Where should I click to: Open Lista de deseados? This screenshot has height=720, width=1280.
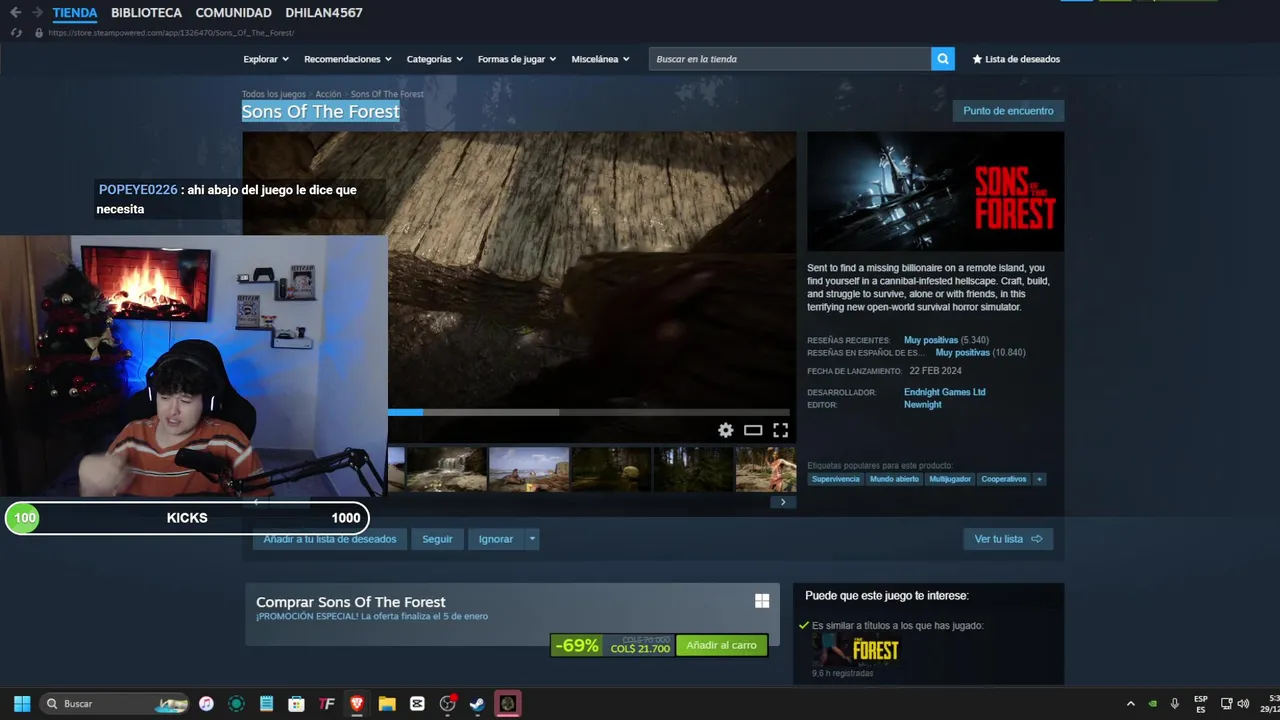coord(1016,59)
